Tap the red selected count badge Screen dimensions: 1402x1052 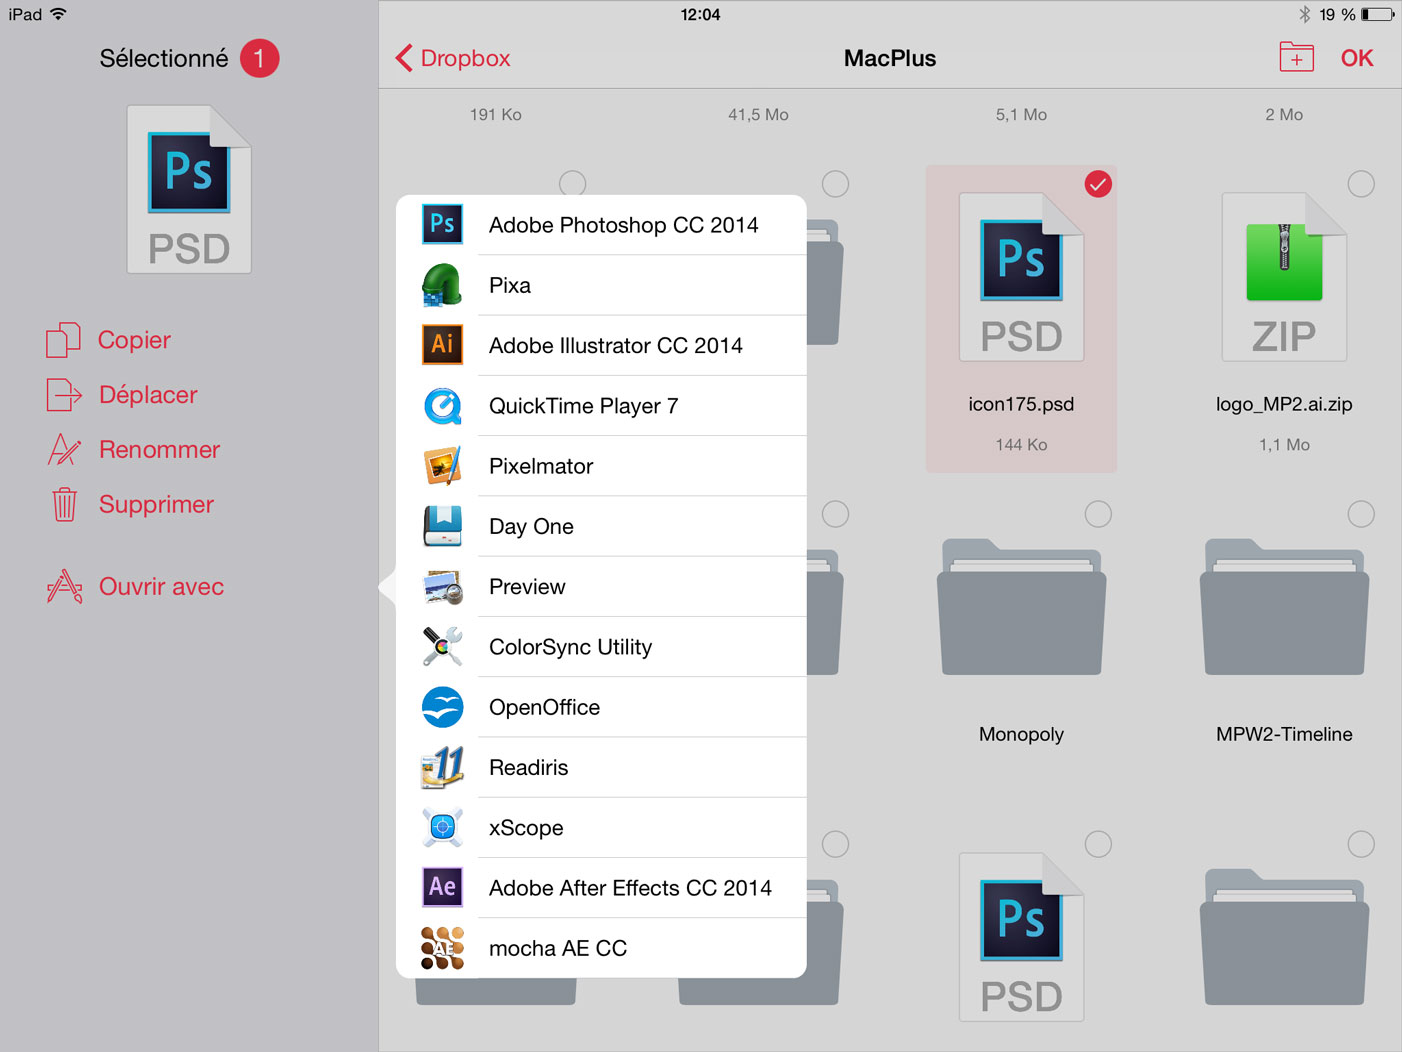259,58
